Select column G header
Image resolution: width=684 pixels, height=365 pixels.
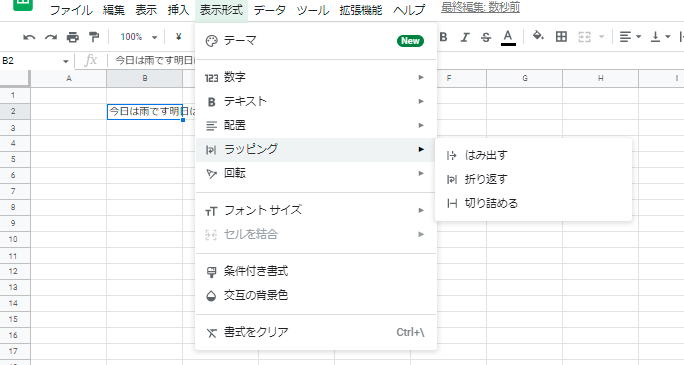coord(524,78)
